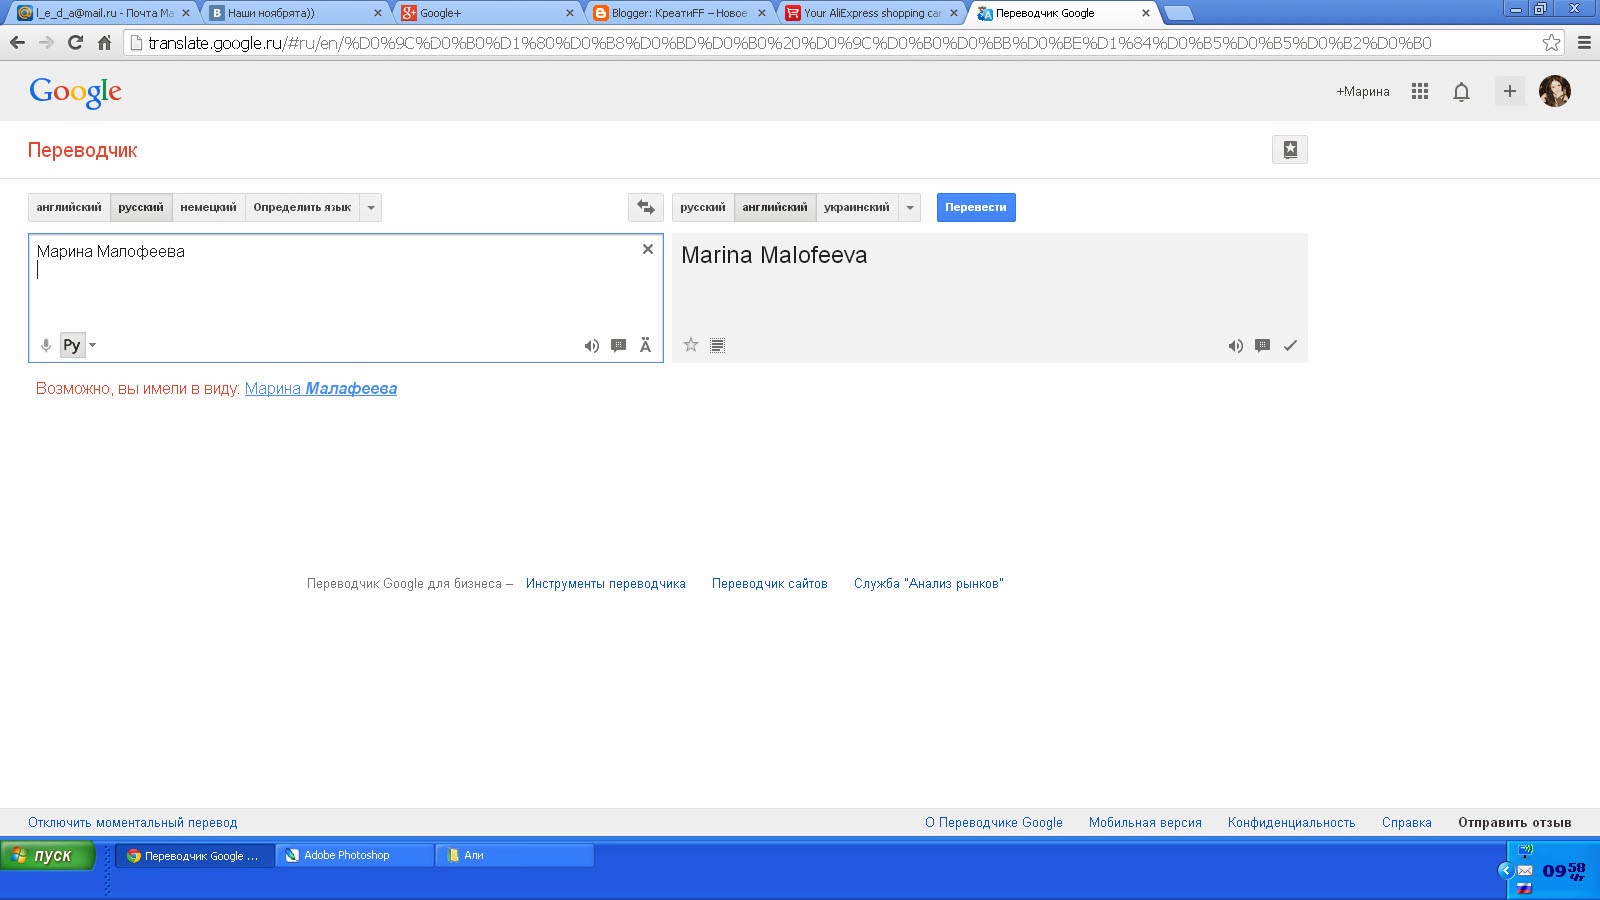Open the account profile picture

(x=1555, y=91)
